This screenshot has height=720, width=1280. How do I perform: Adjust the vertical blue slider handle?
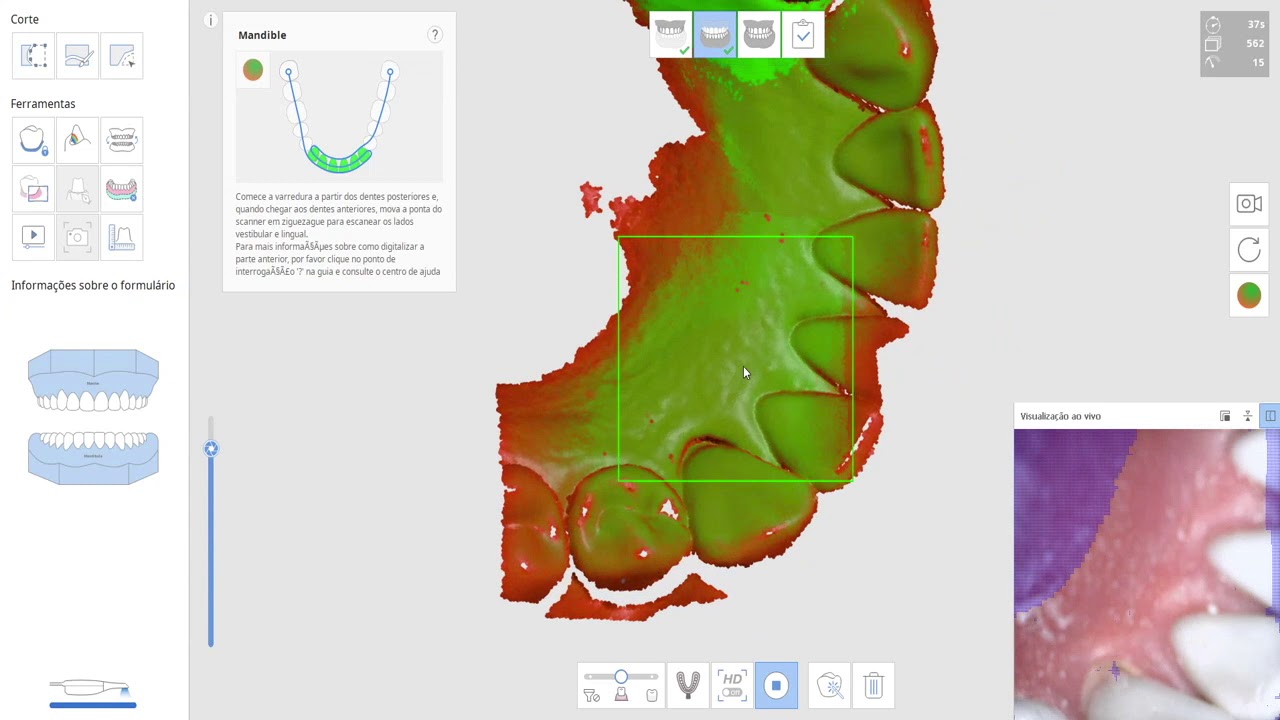point(211,449)
